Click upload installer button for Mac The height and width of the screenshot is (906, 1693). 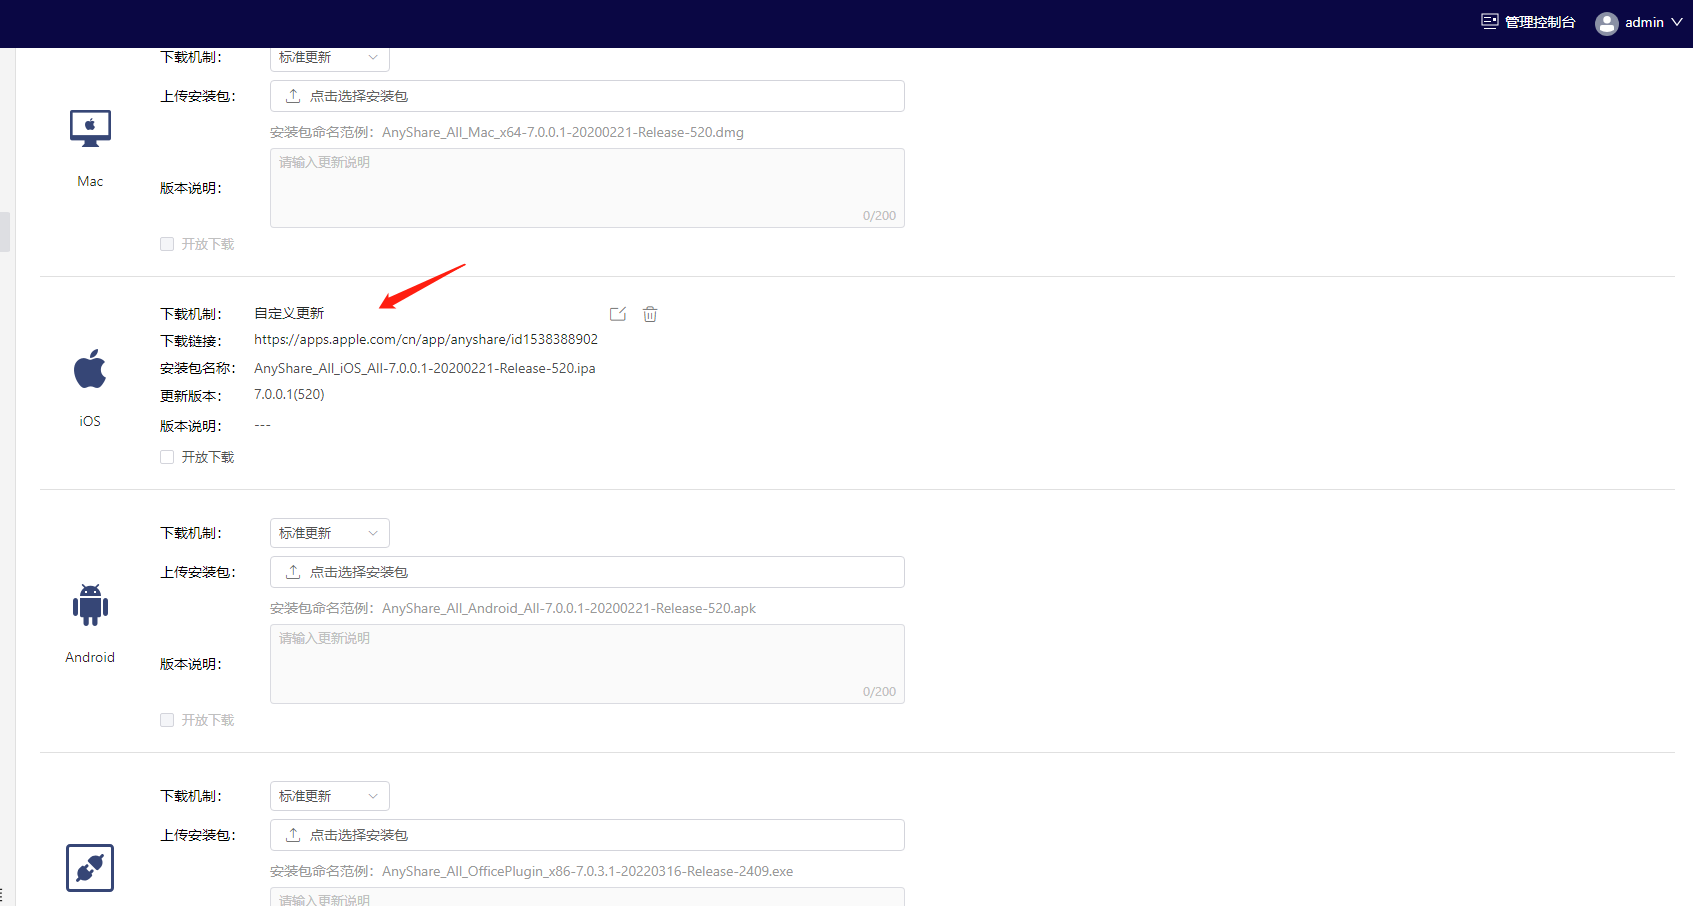[x=587, y=96]
